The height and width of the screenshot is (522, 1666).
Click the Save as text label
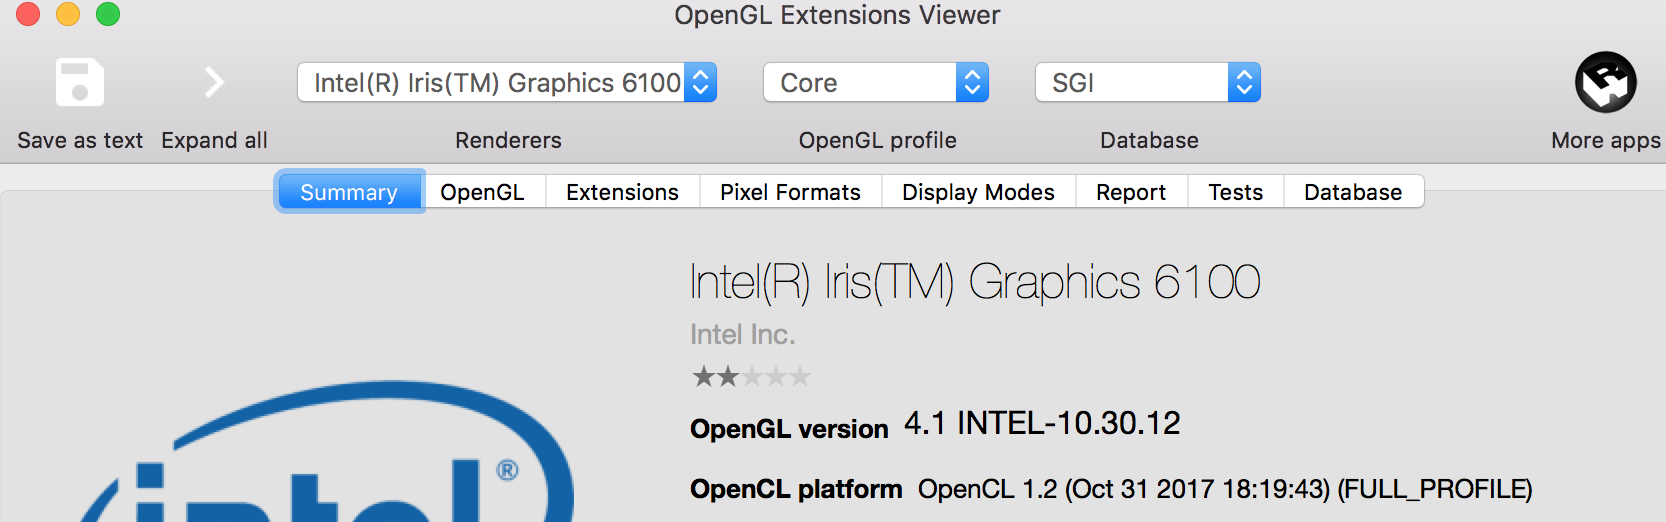80,141
